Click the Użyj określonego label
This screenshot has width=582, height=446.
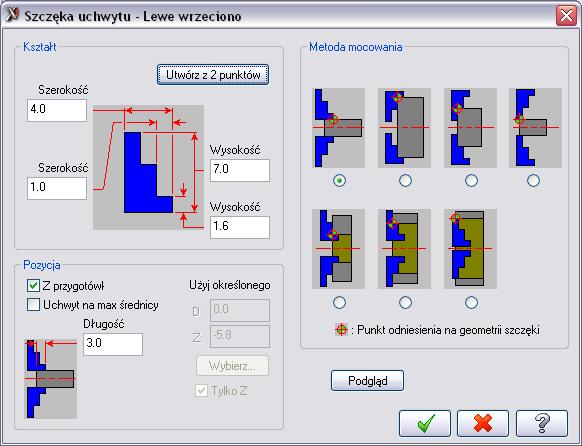click(230, 285)
